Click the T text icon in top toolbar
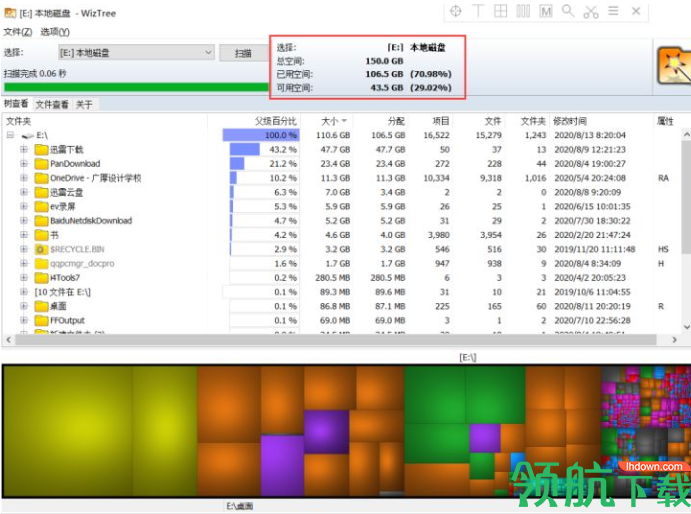 478,11
